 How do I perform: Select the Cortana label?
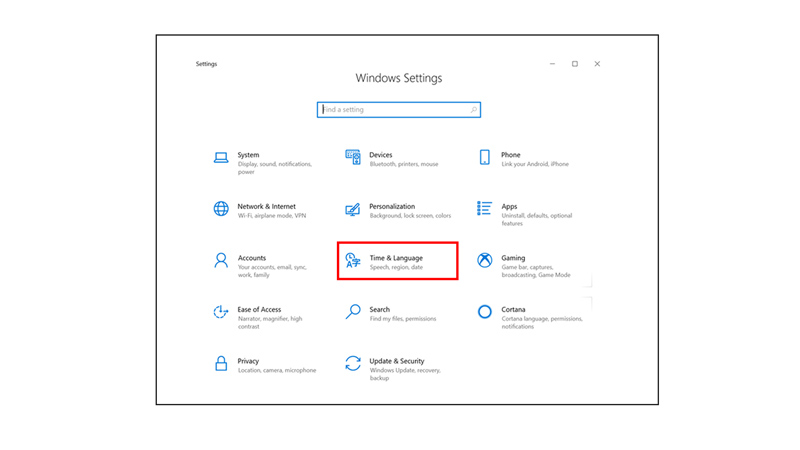point(513,310)
